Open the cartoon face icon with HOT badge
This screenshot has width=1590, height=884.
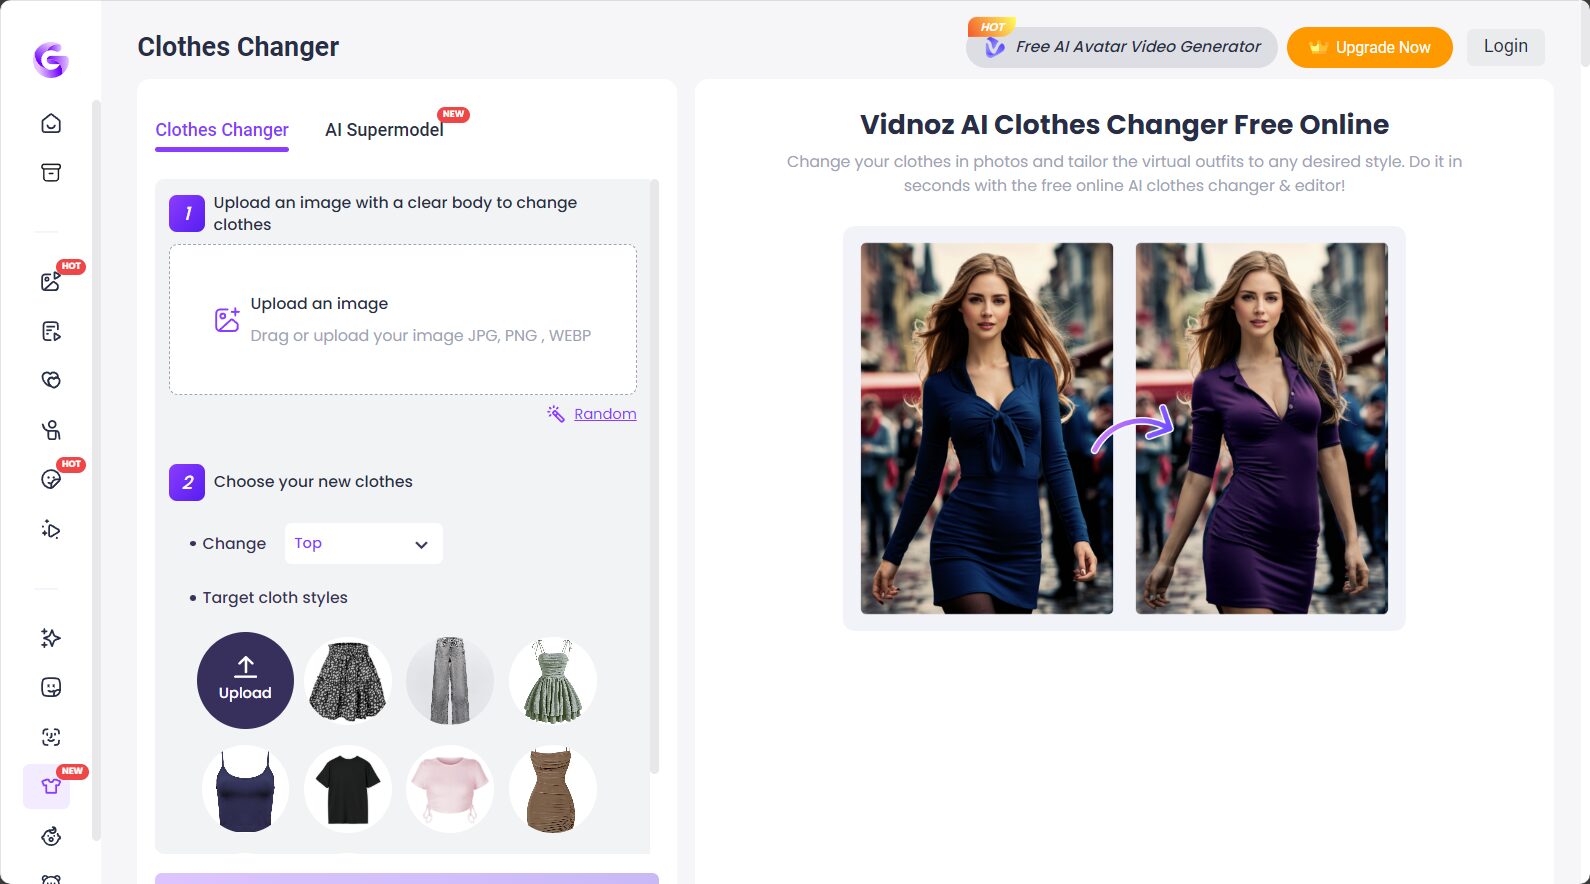(51, 479)
